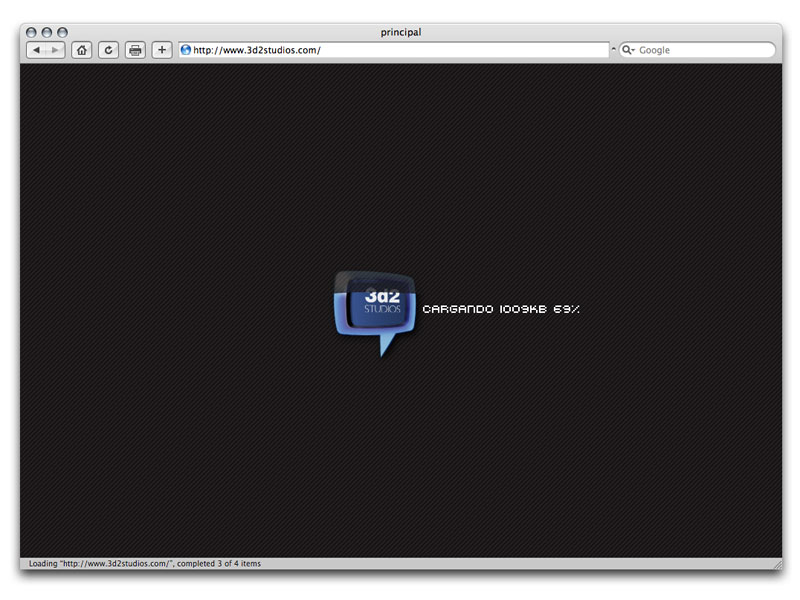
Task: Click the globe site icon in address bar
Action: coord(186,50)
